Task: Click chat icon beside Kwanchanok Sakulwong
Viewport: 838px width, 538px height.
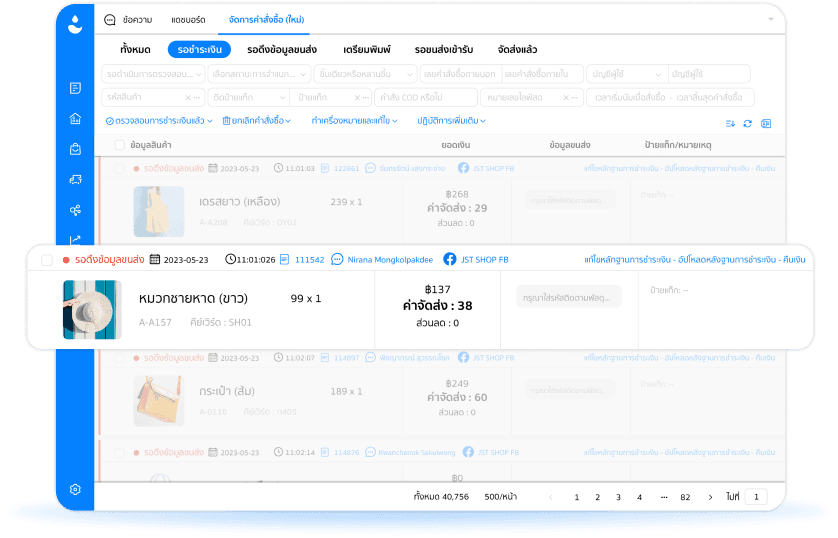Action: (x=370, y=452)
